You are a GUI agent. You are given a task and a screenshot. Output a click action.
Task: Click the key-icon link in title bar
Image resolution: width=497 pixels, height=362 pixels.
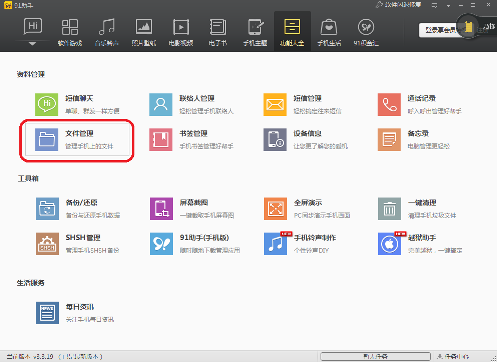pos(398,5)
